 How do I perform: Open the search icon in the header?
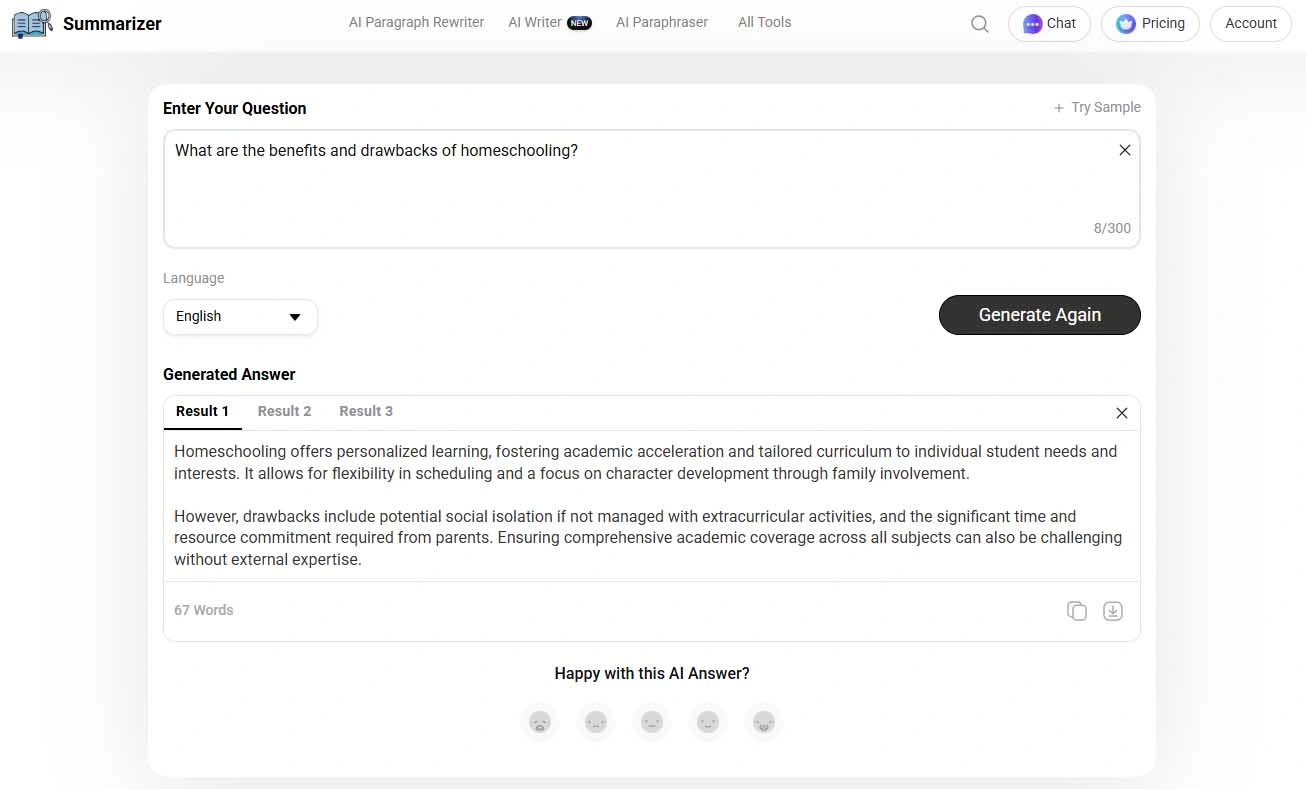tap(979, 23)
